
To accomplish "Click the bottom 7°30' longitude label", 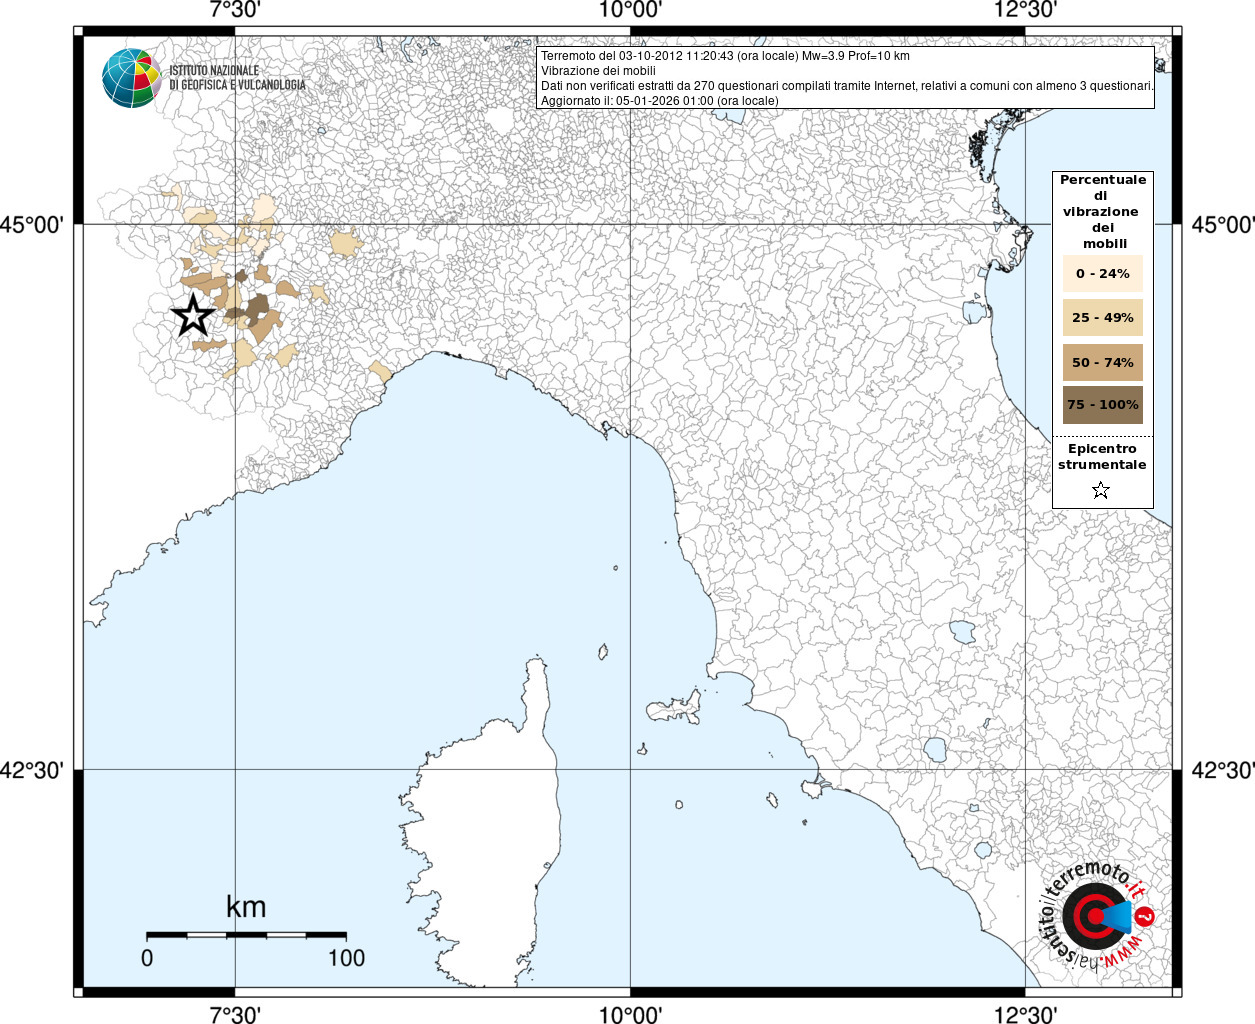I will [235, 1014].
